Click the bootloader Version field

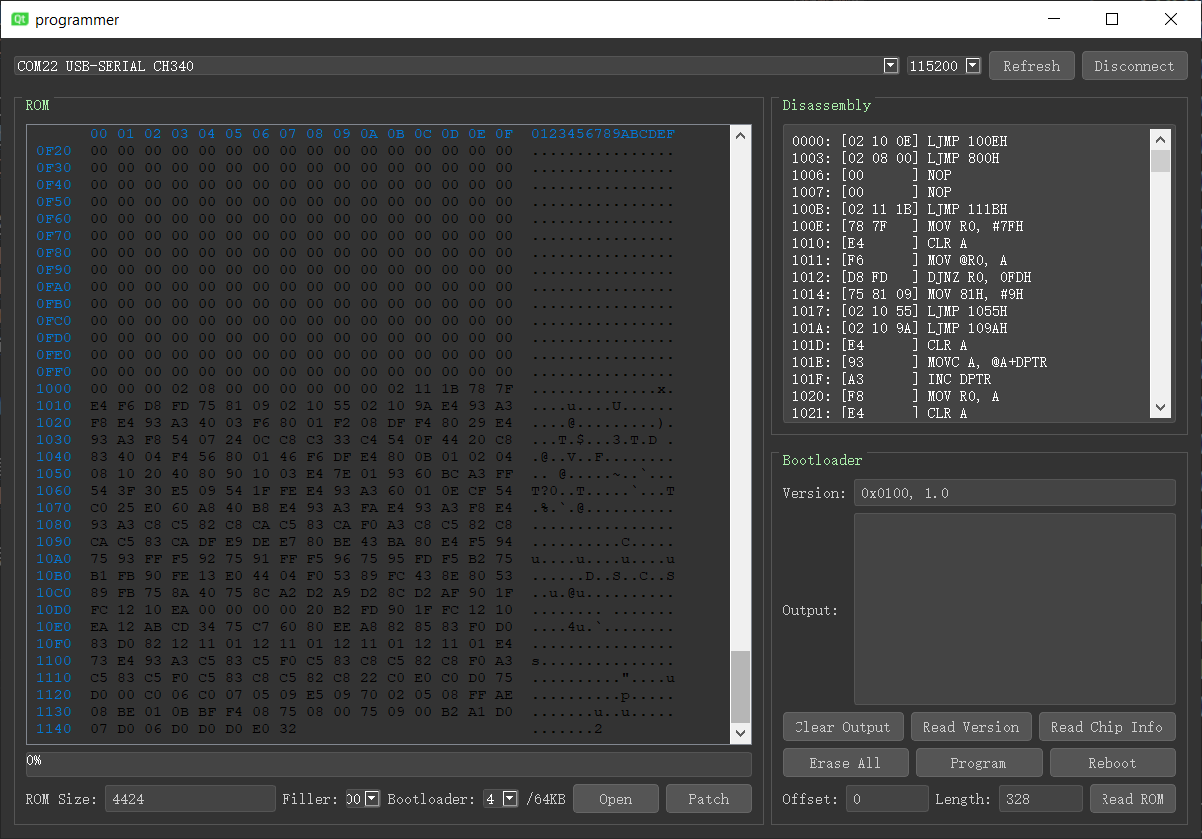(x=1014, y=492)
